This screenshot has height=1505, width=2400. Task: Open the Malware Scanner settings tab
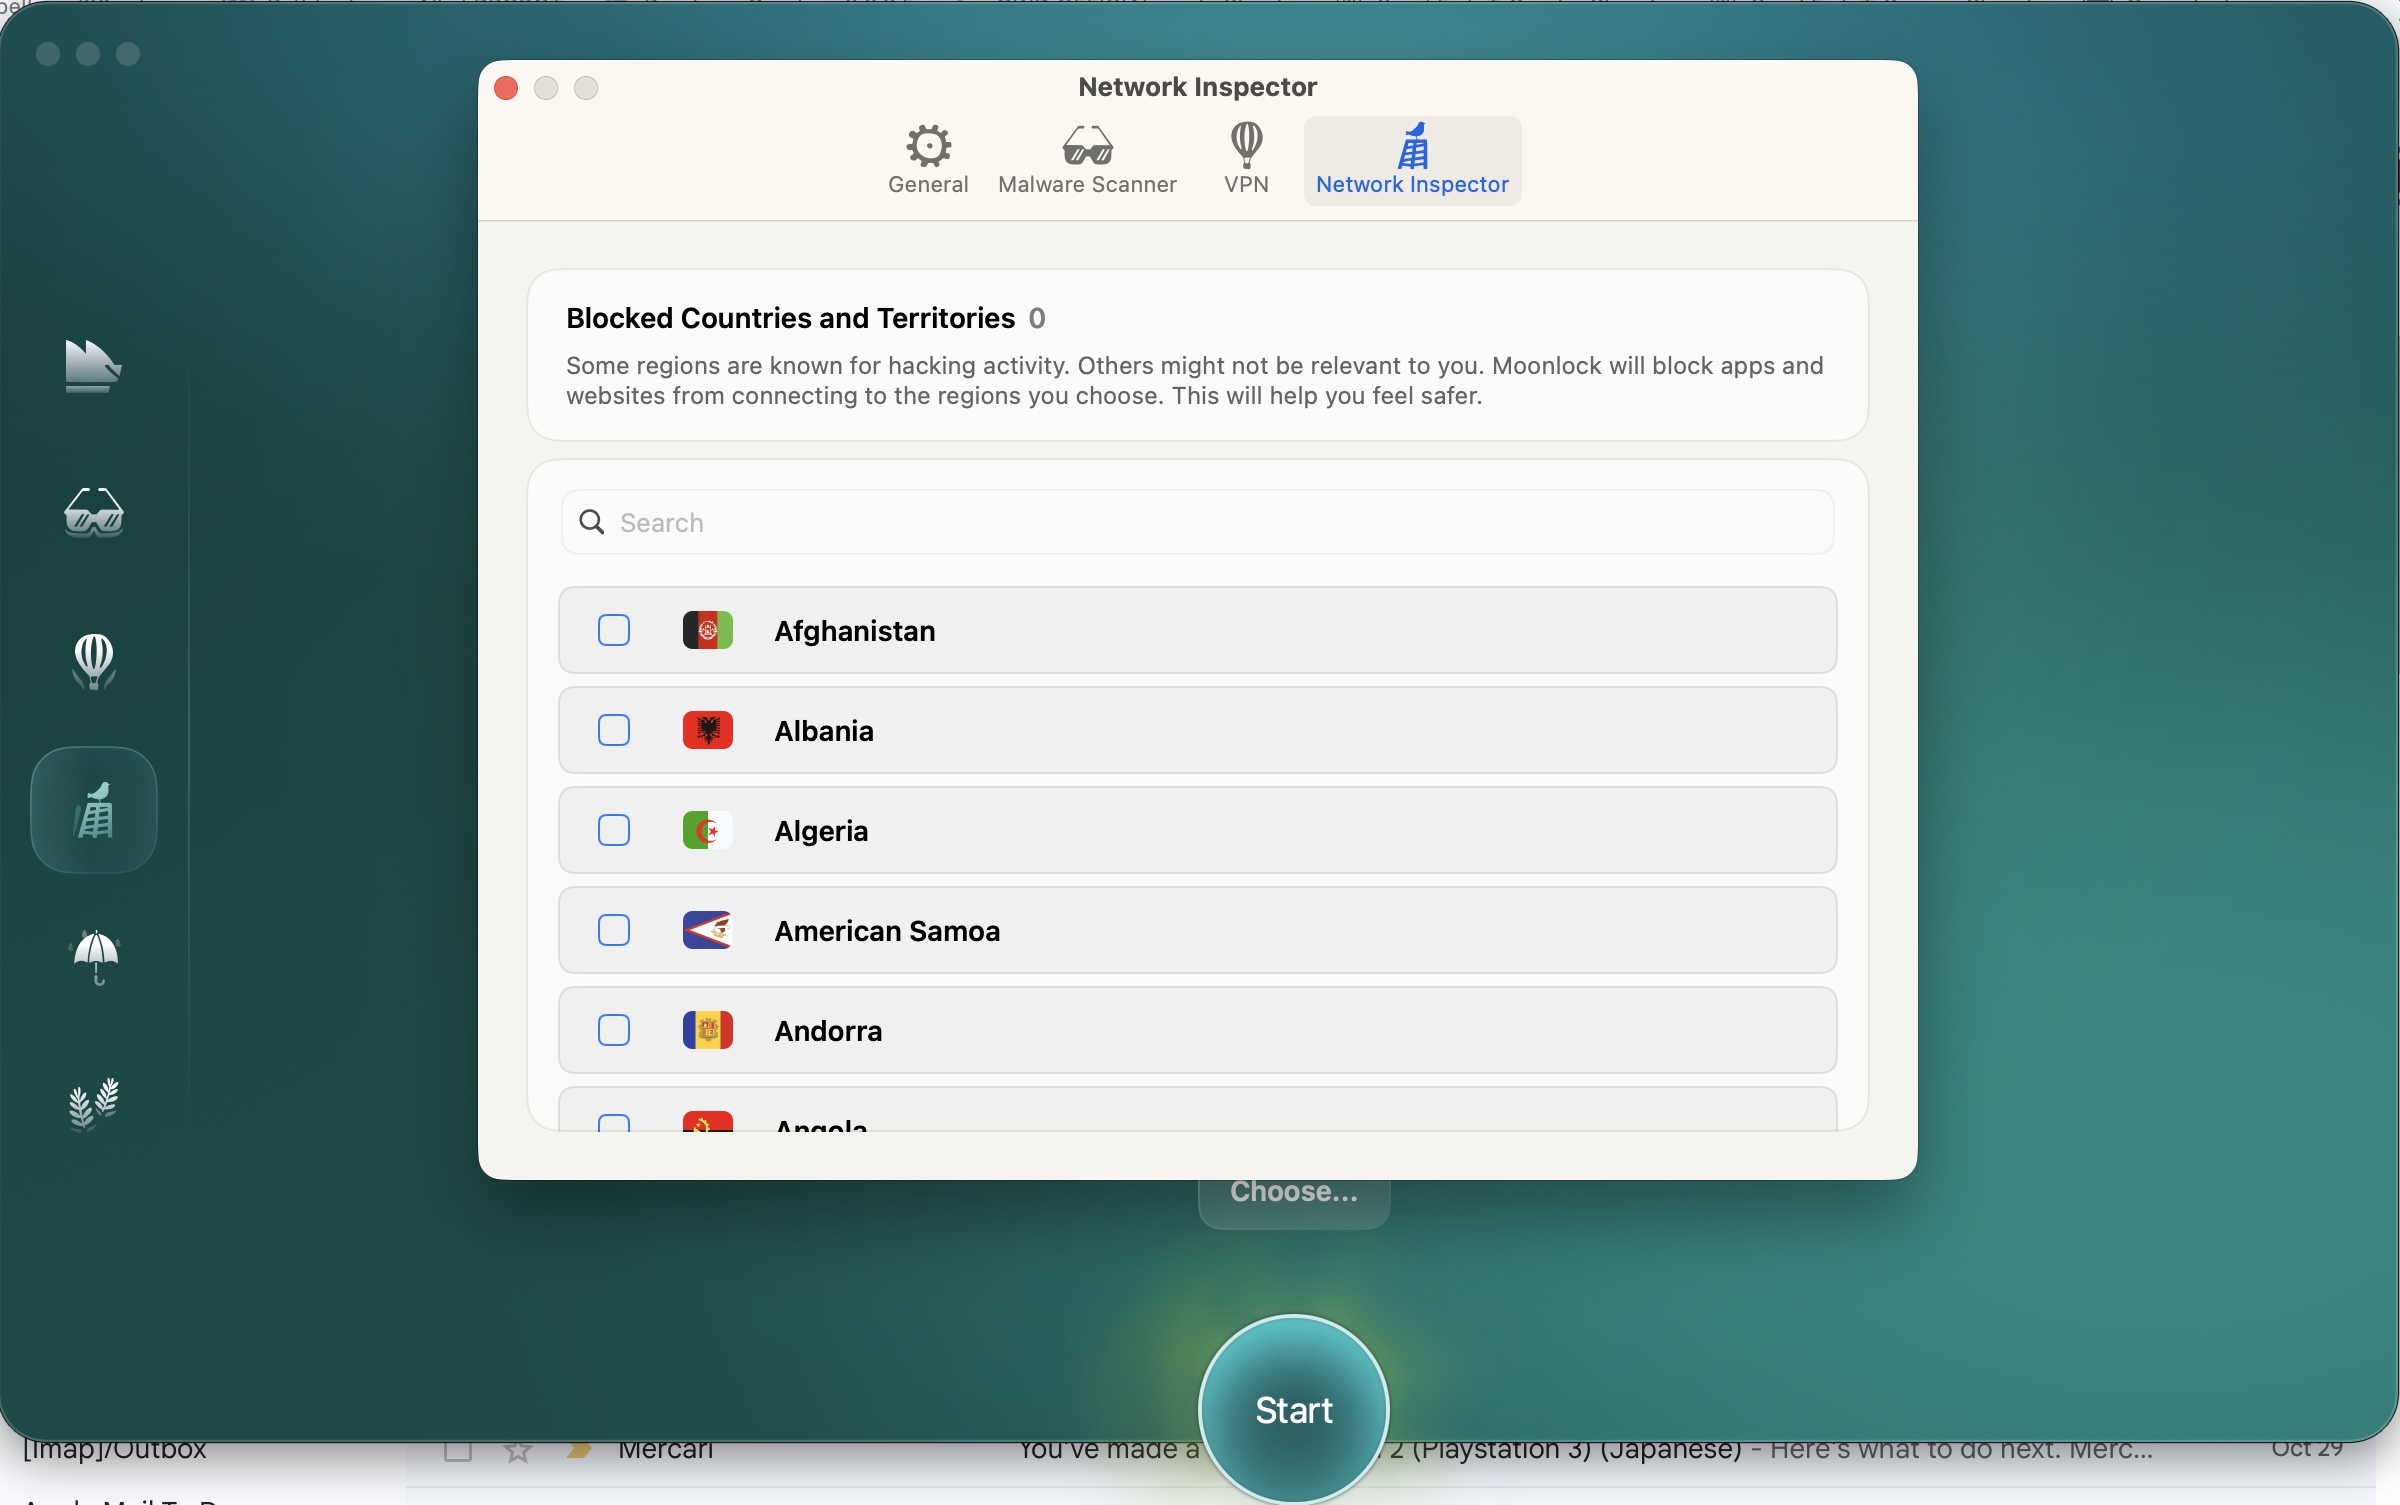[x=1087, y=158]
